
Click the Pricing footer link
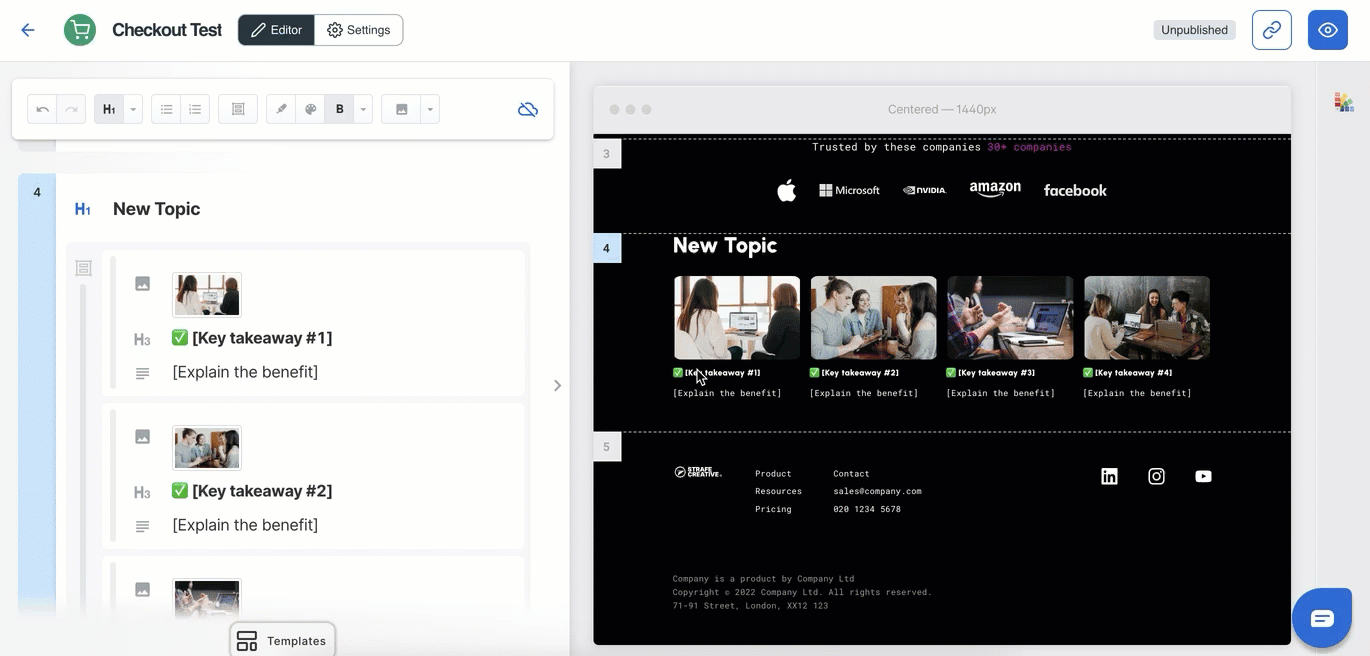click(773, 509)
